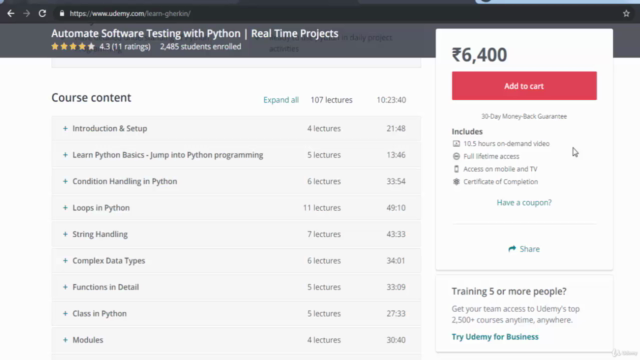
Task: Expand the Introduction & Setup section
Action: pyautogui.click(x=236, y=129)
